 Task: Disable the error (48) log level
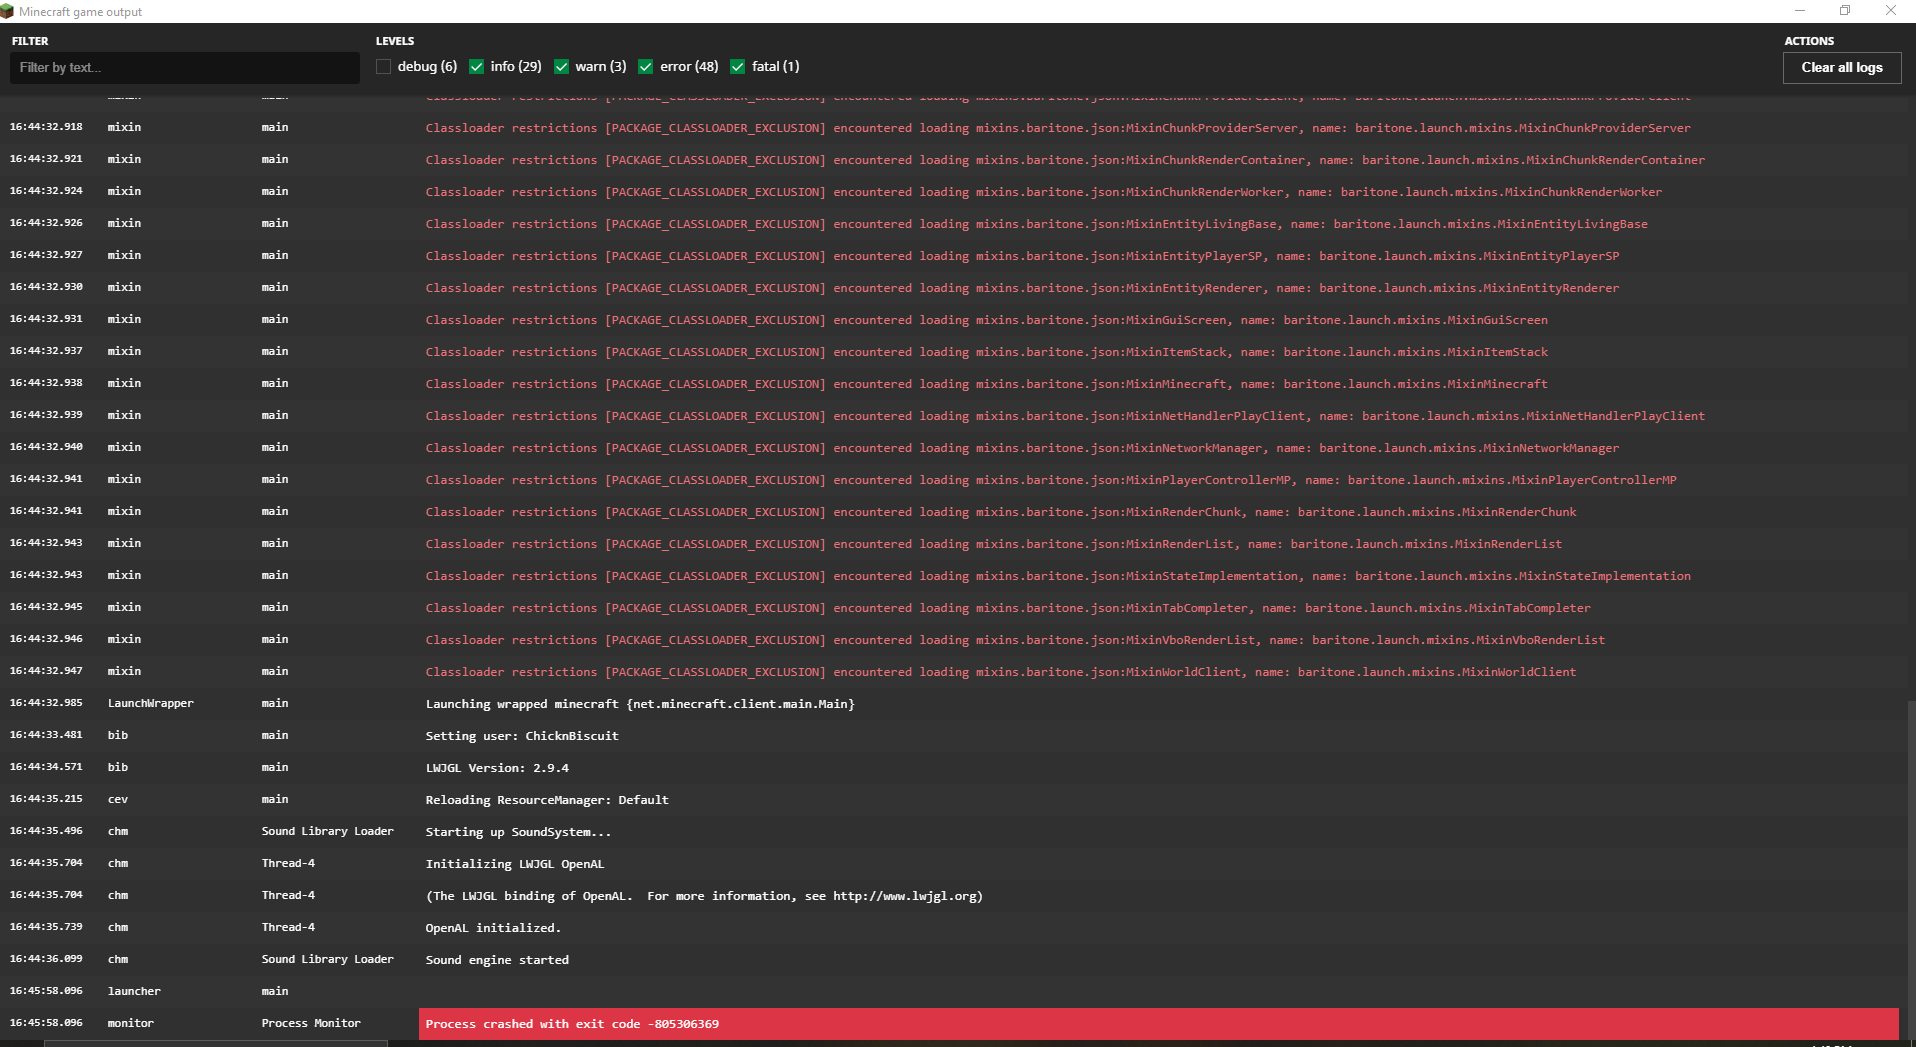[645, 66]
